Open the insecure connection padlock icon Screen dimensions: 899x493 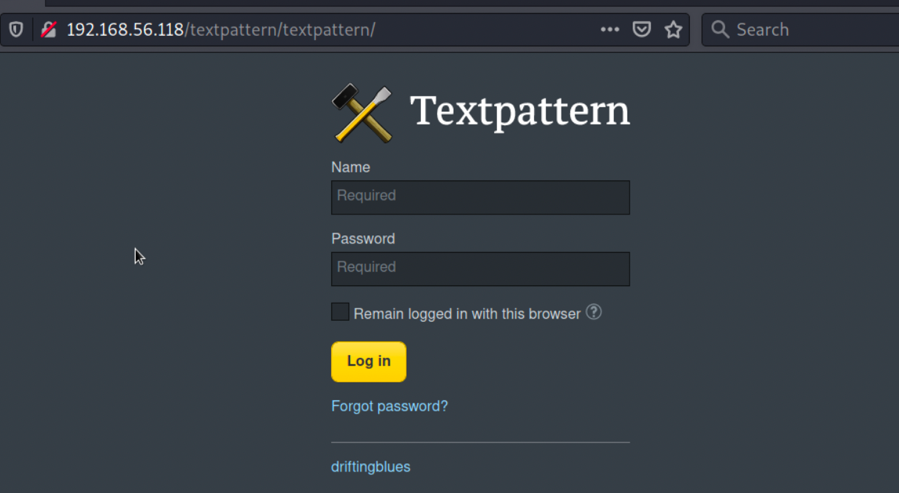[49, 29]
